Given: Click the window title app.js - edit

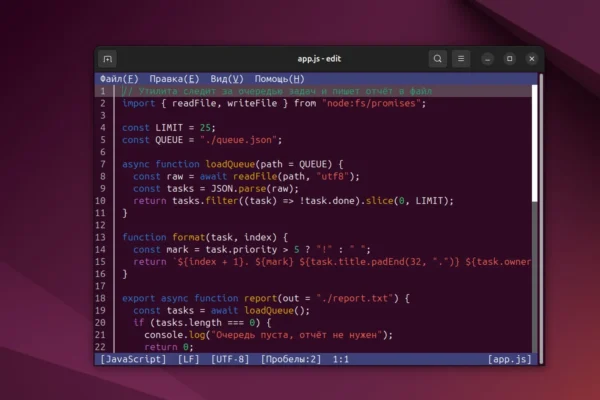Looking at the screenshot, I should click(x=319, y=59).
